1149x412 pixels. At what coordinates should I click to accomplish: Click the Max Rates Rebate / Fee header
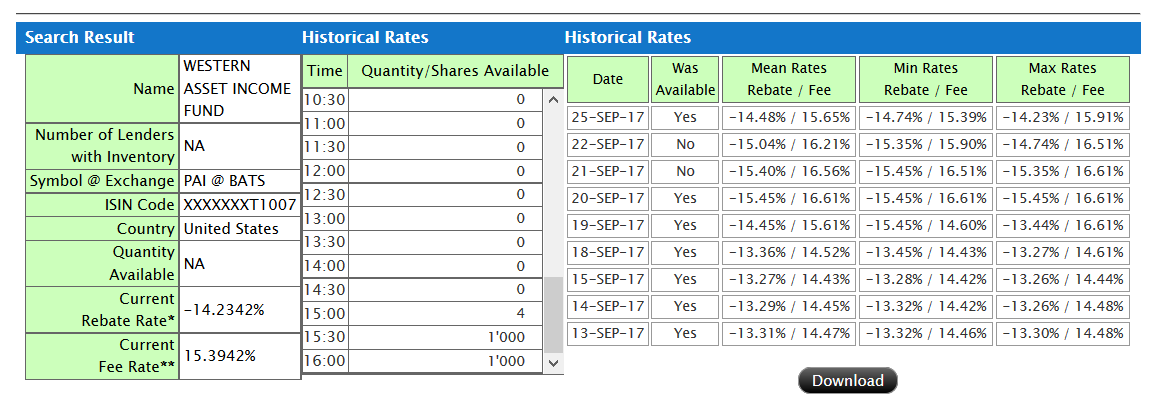click(x=1062, y=79)
